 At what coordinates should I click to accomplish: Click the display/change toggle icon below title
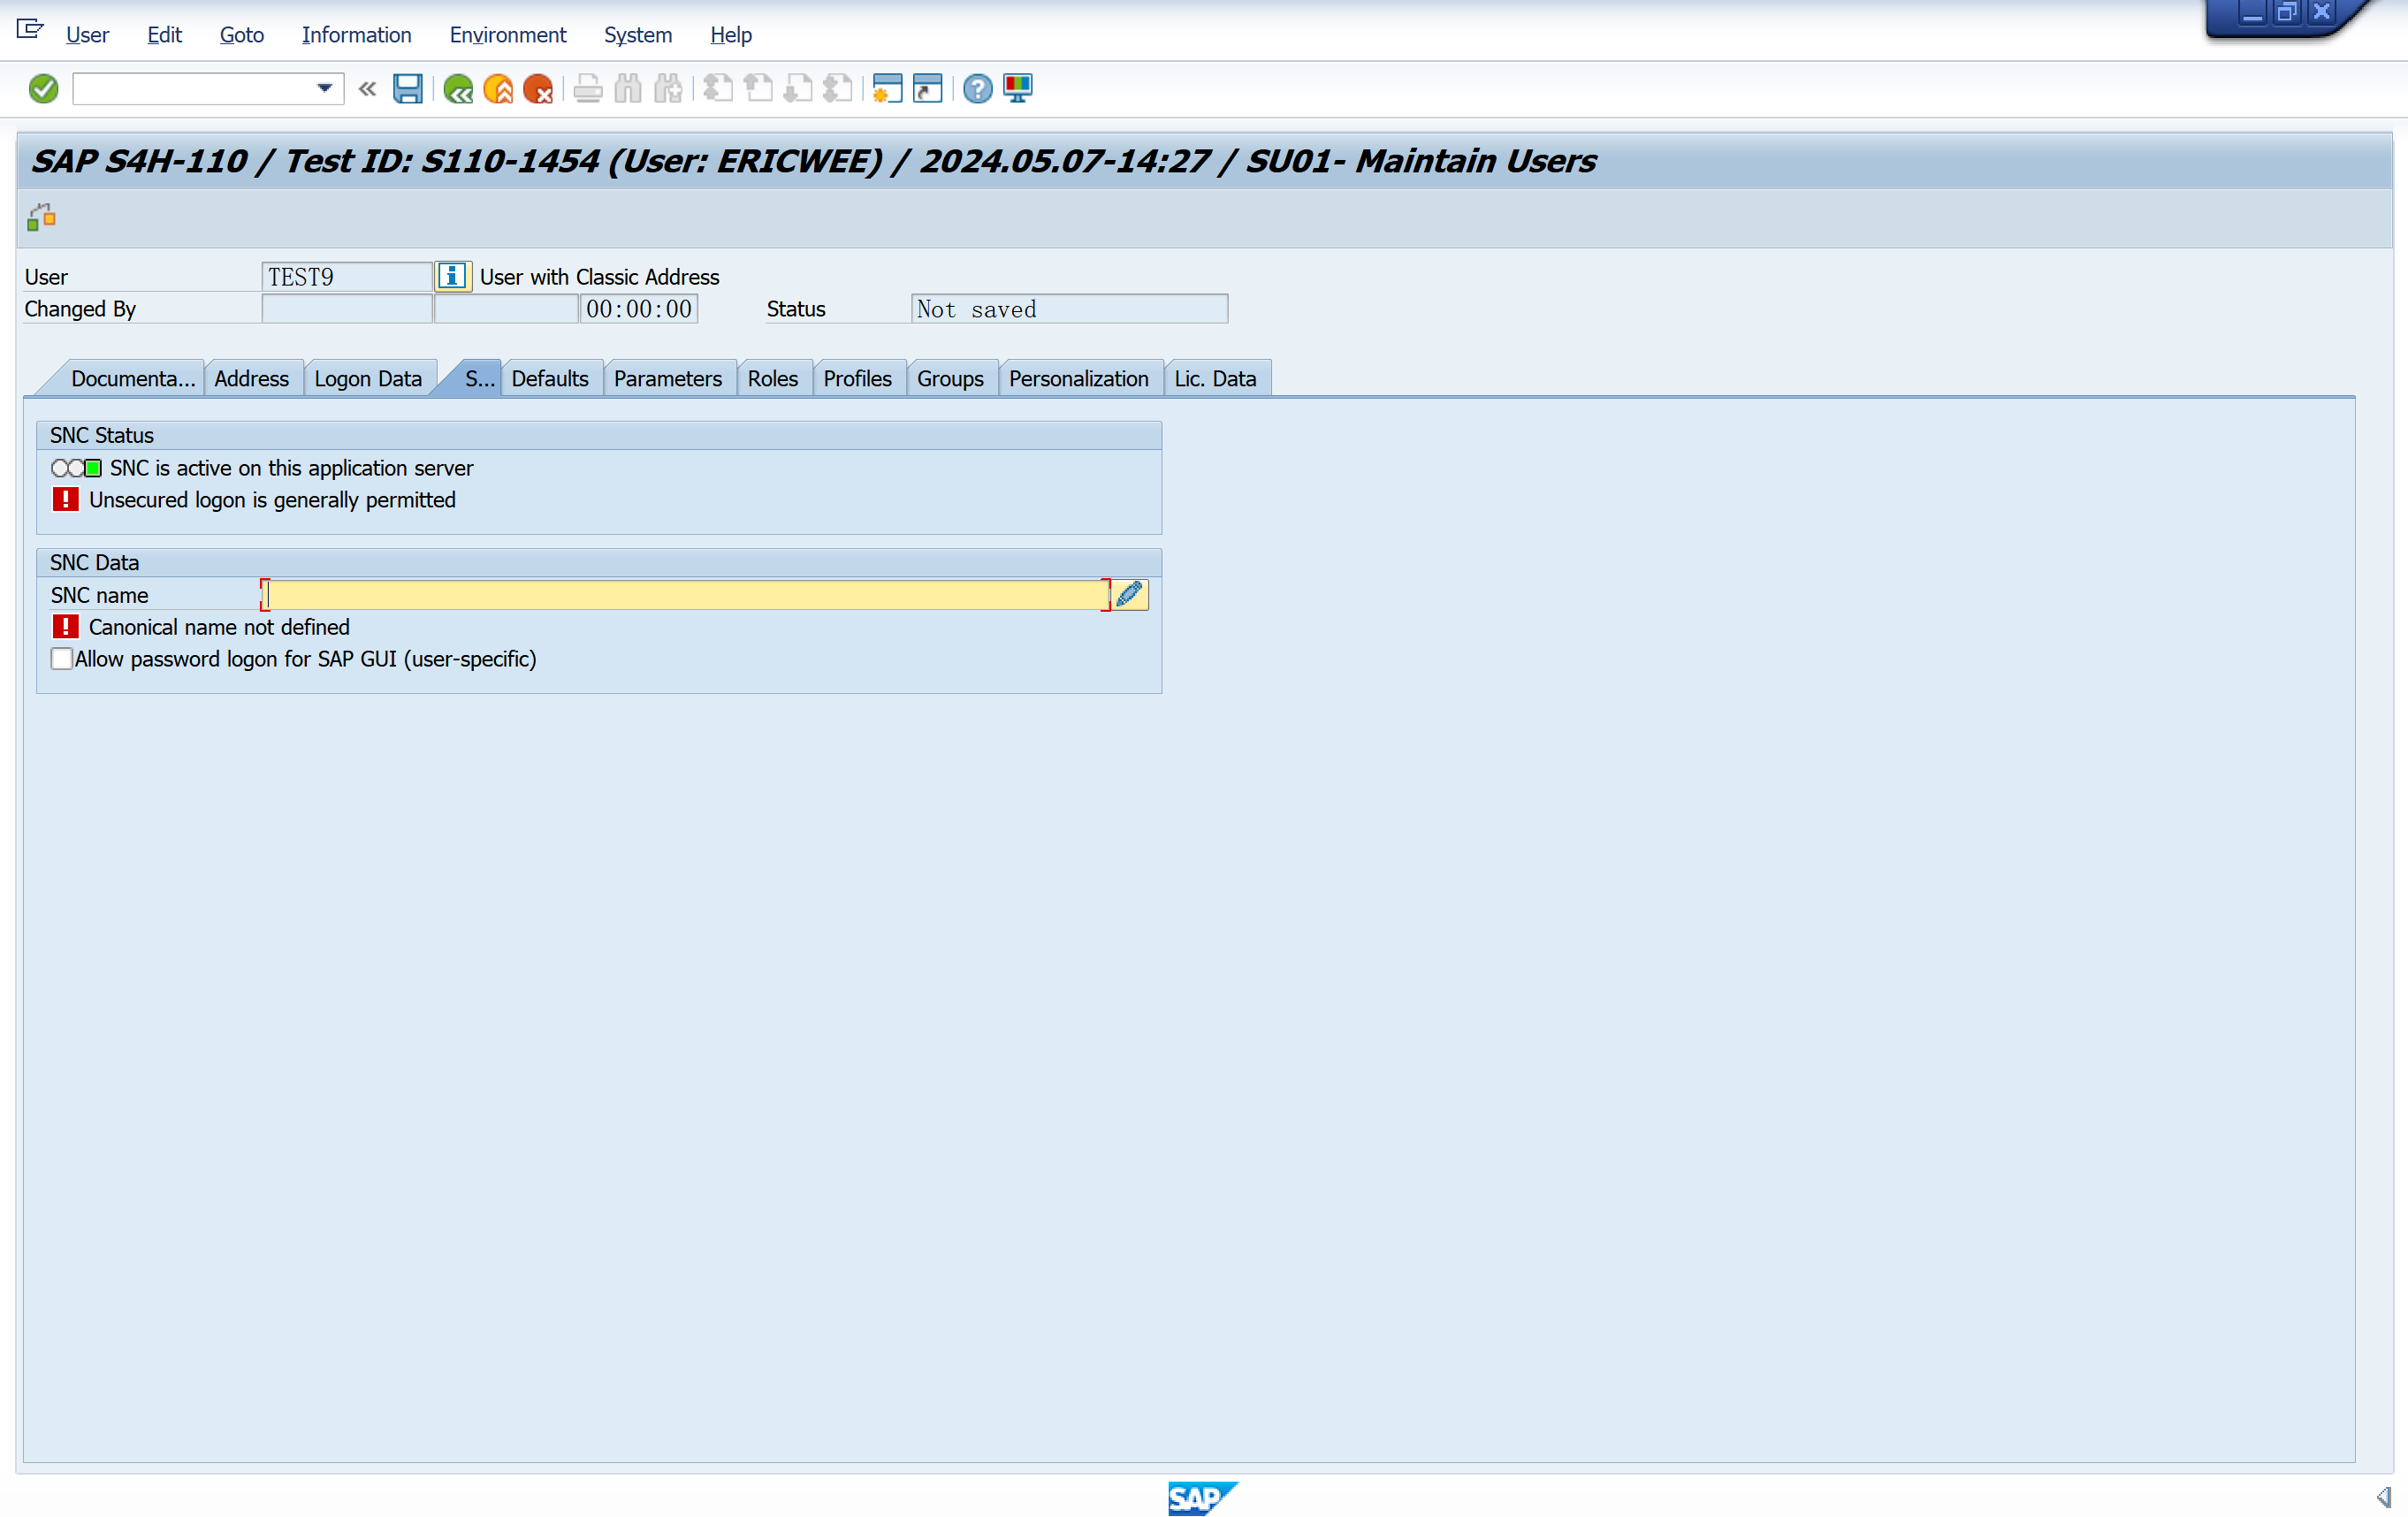(x=41, y=217)
